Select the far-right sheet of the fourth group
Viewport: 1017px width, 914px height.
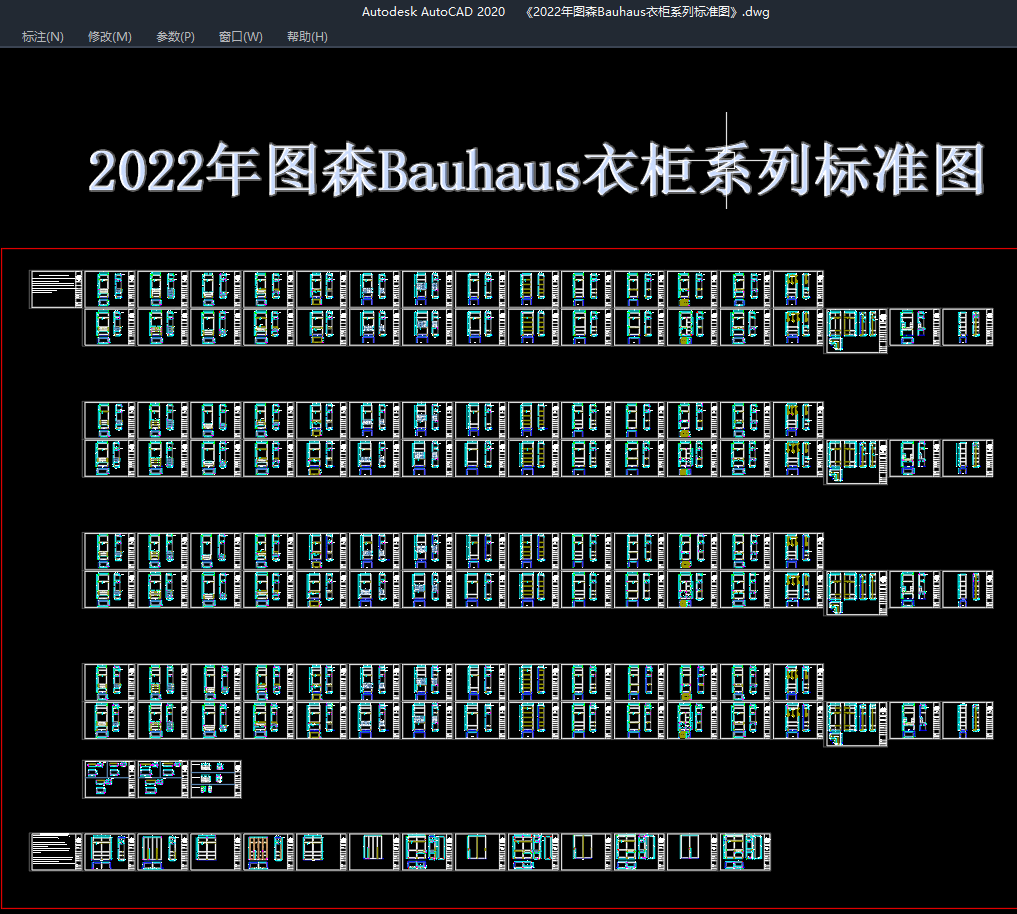(x=968, y=720)
